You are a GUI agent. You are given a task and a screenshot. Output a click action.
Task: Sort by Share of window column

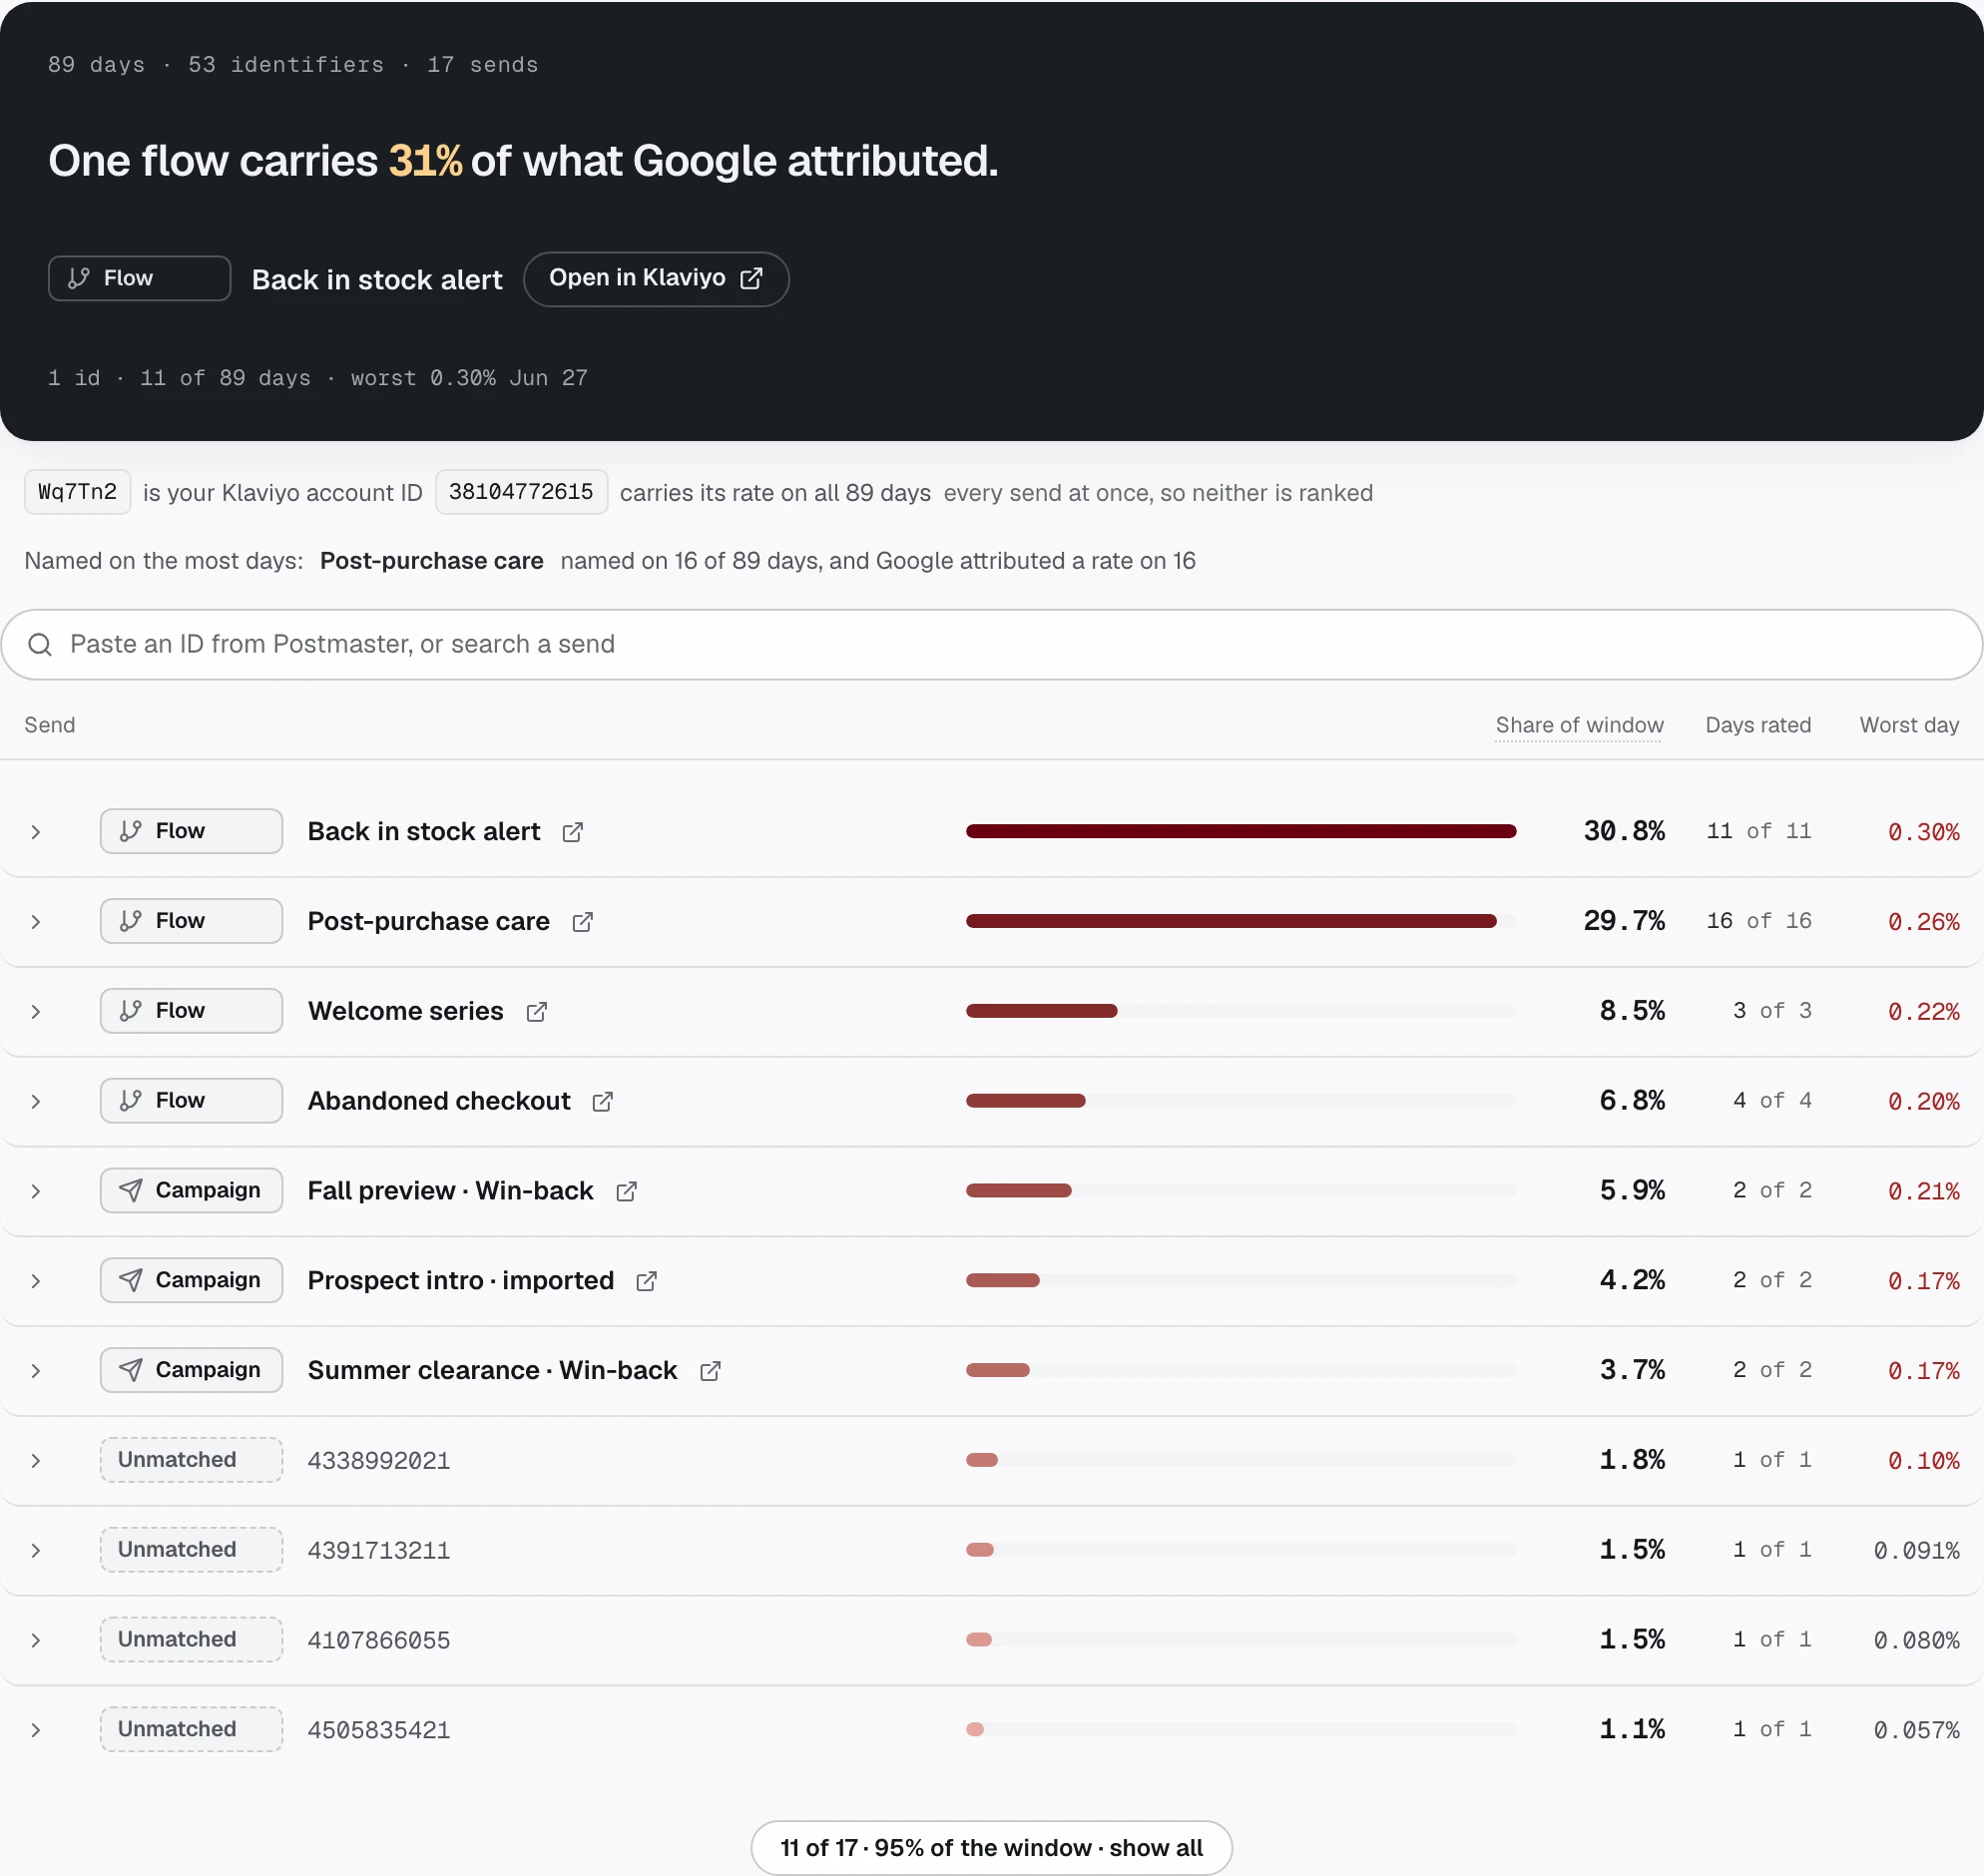click(x=1579, y=725)
